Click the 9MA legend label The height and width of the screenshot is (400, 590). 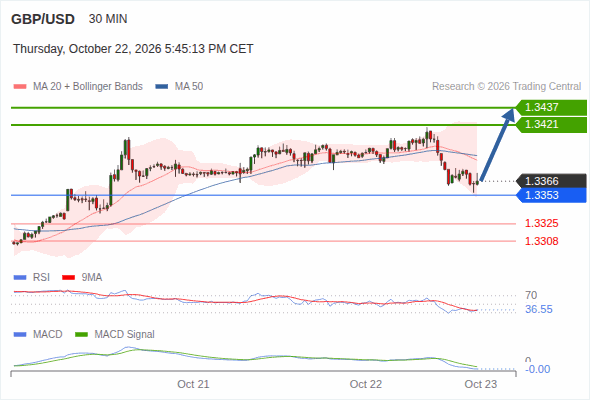click(x=92, y=278)
